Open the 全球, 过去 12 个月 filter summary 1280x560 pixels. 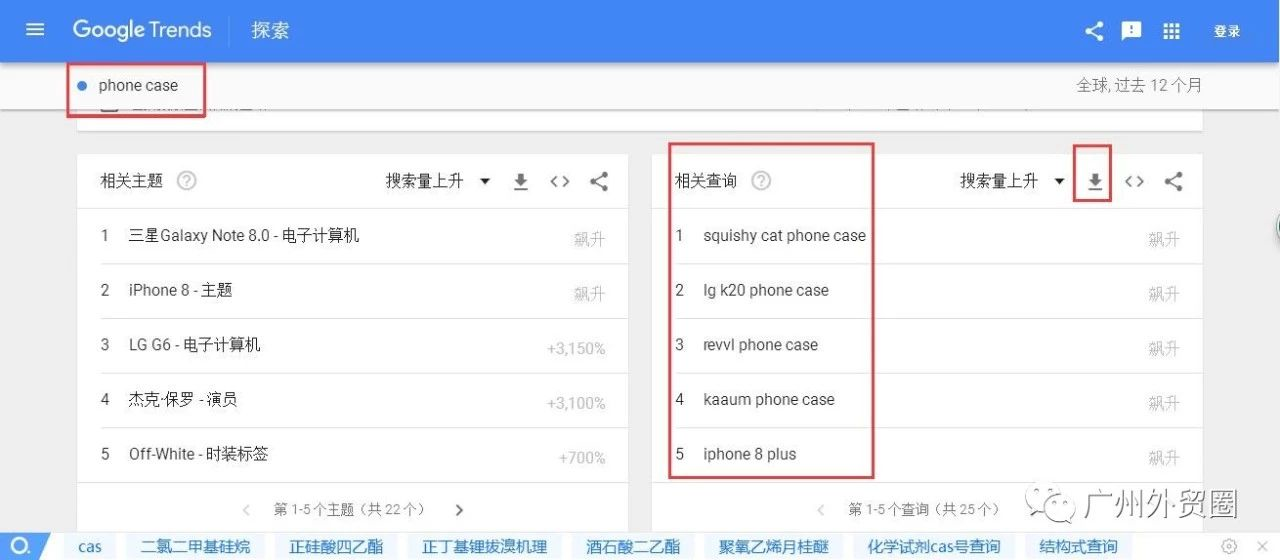1139,85
